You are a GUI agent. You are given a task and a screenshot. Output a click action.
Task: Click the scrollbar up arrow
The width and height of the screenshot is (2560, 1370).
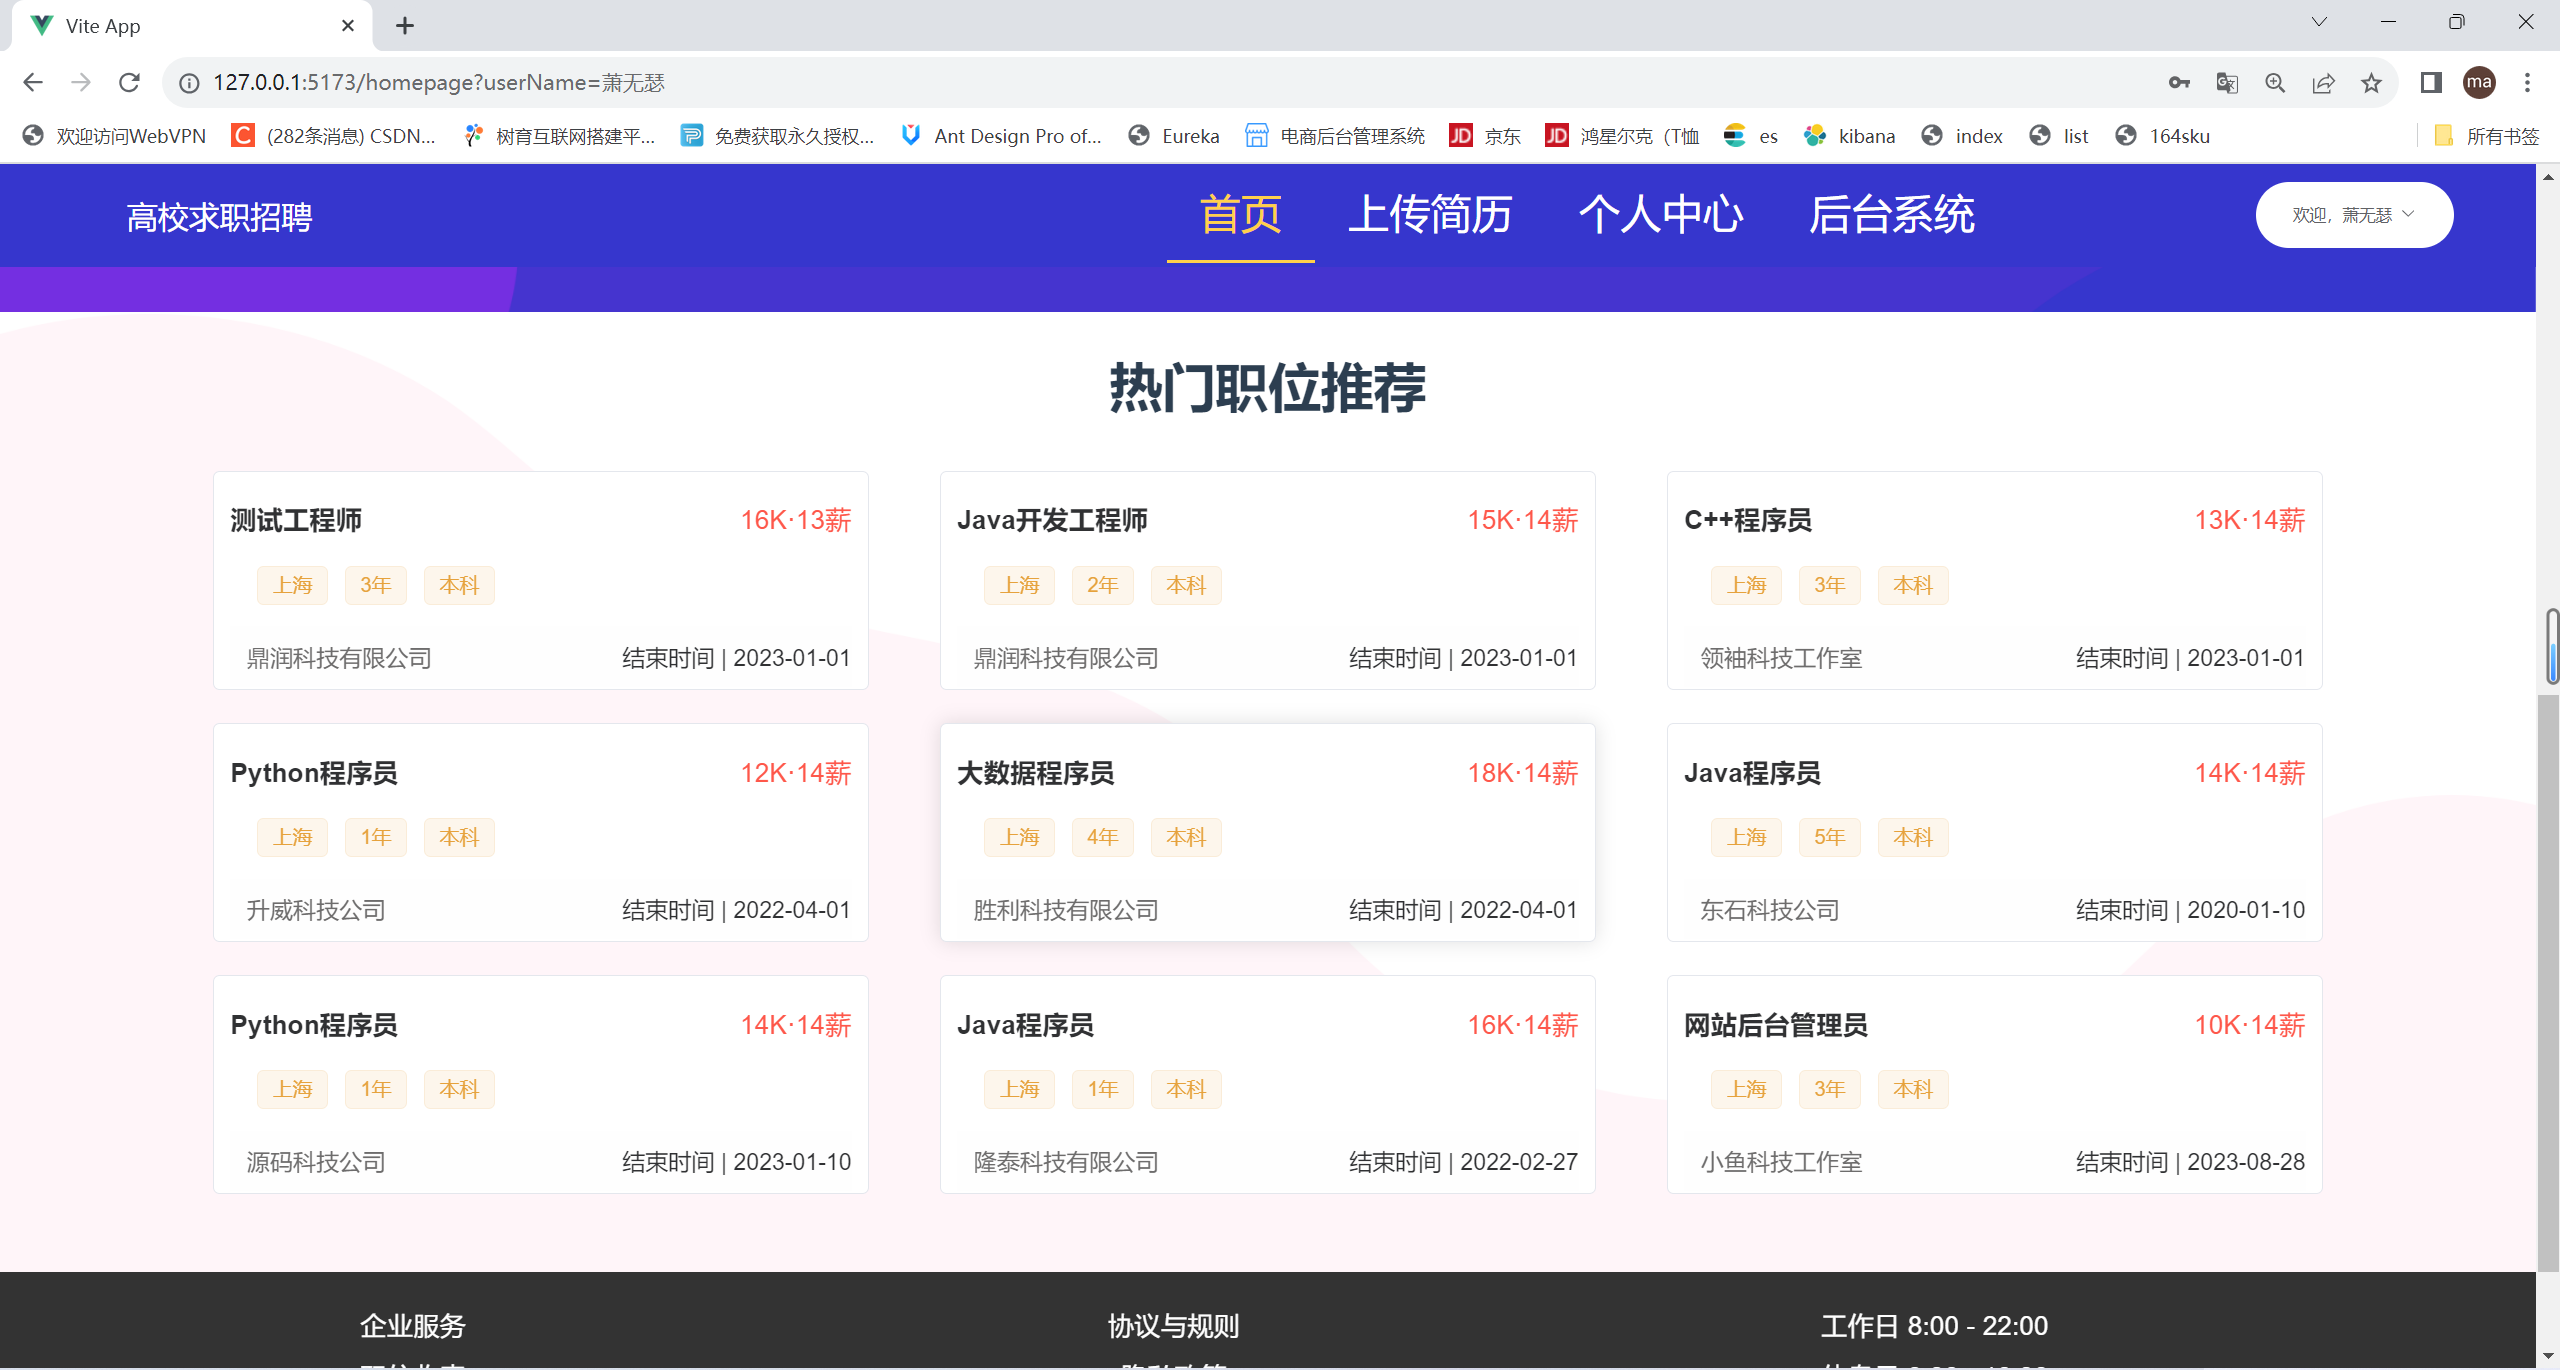coord(2548,177)
